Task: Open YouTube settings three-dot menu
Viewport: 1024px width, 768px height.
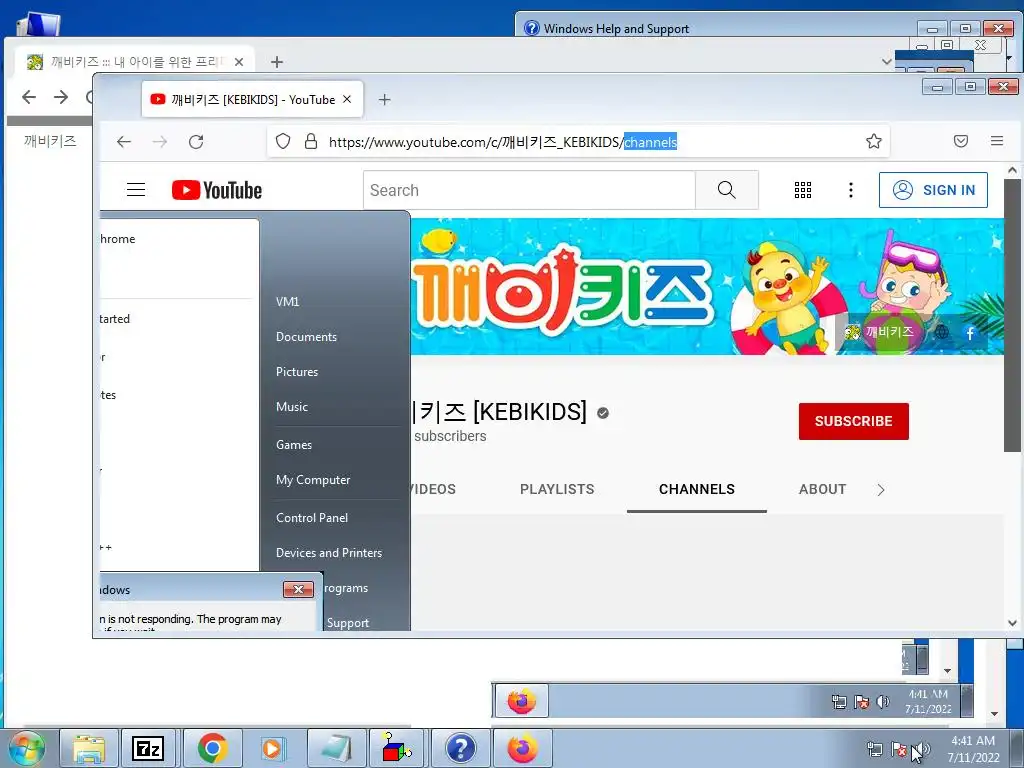Action: point(850,190)
